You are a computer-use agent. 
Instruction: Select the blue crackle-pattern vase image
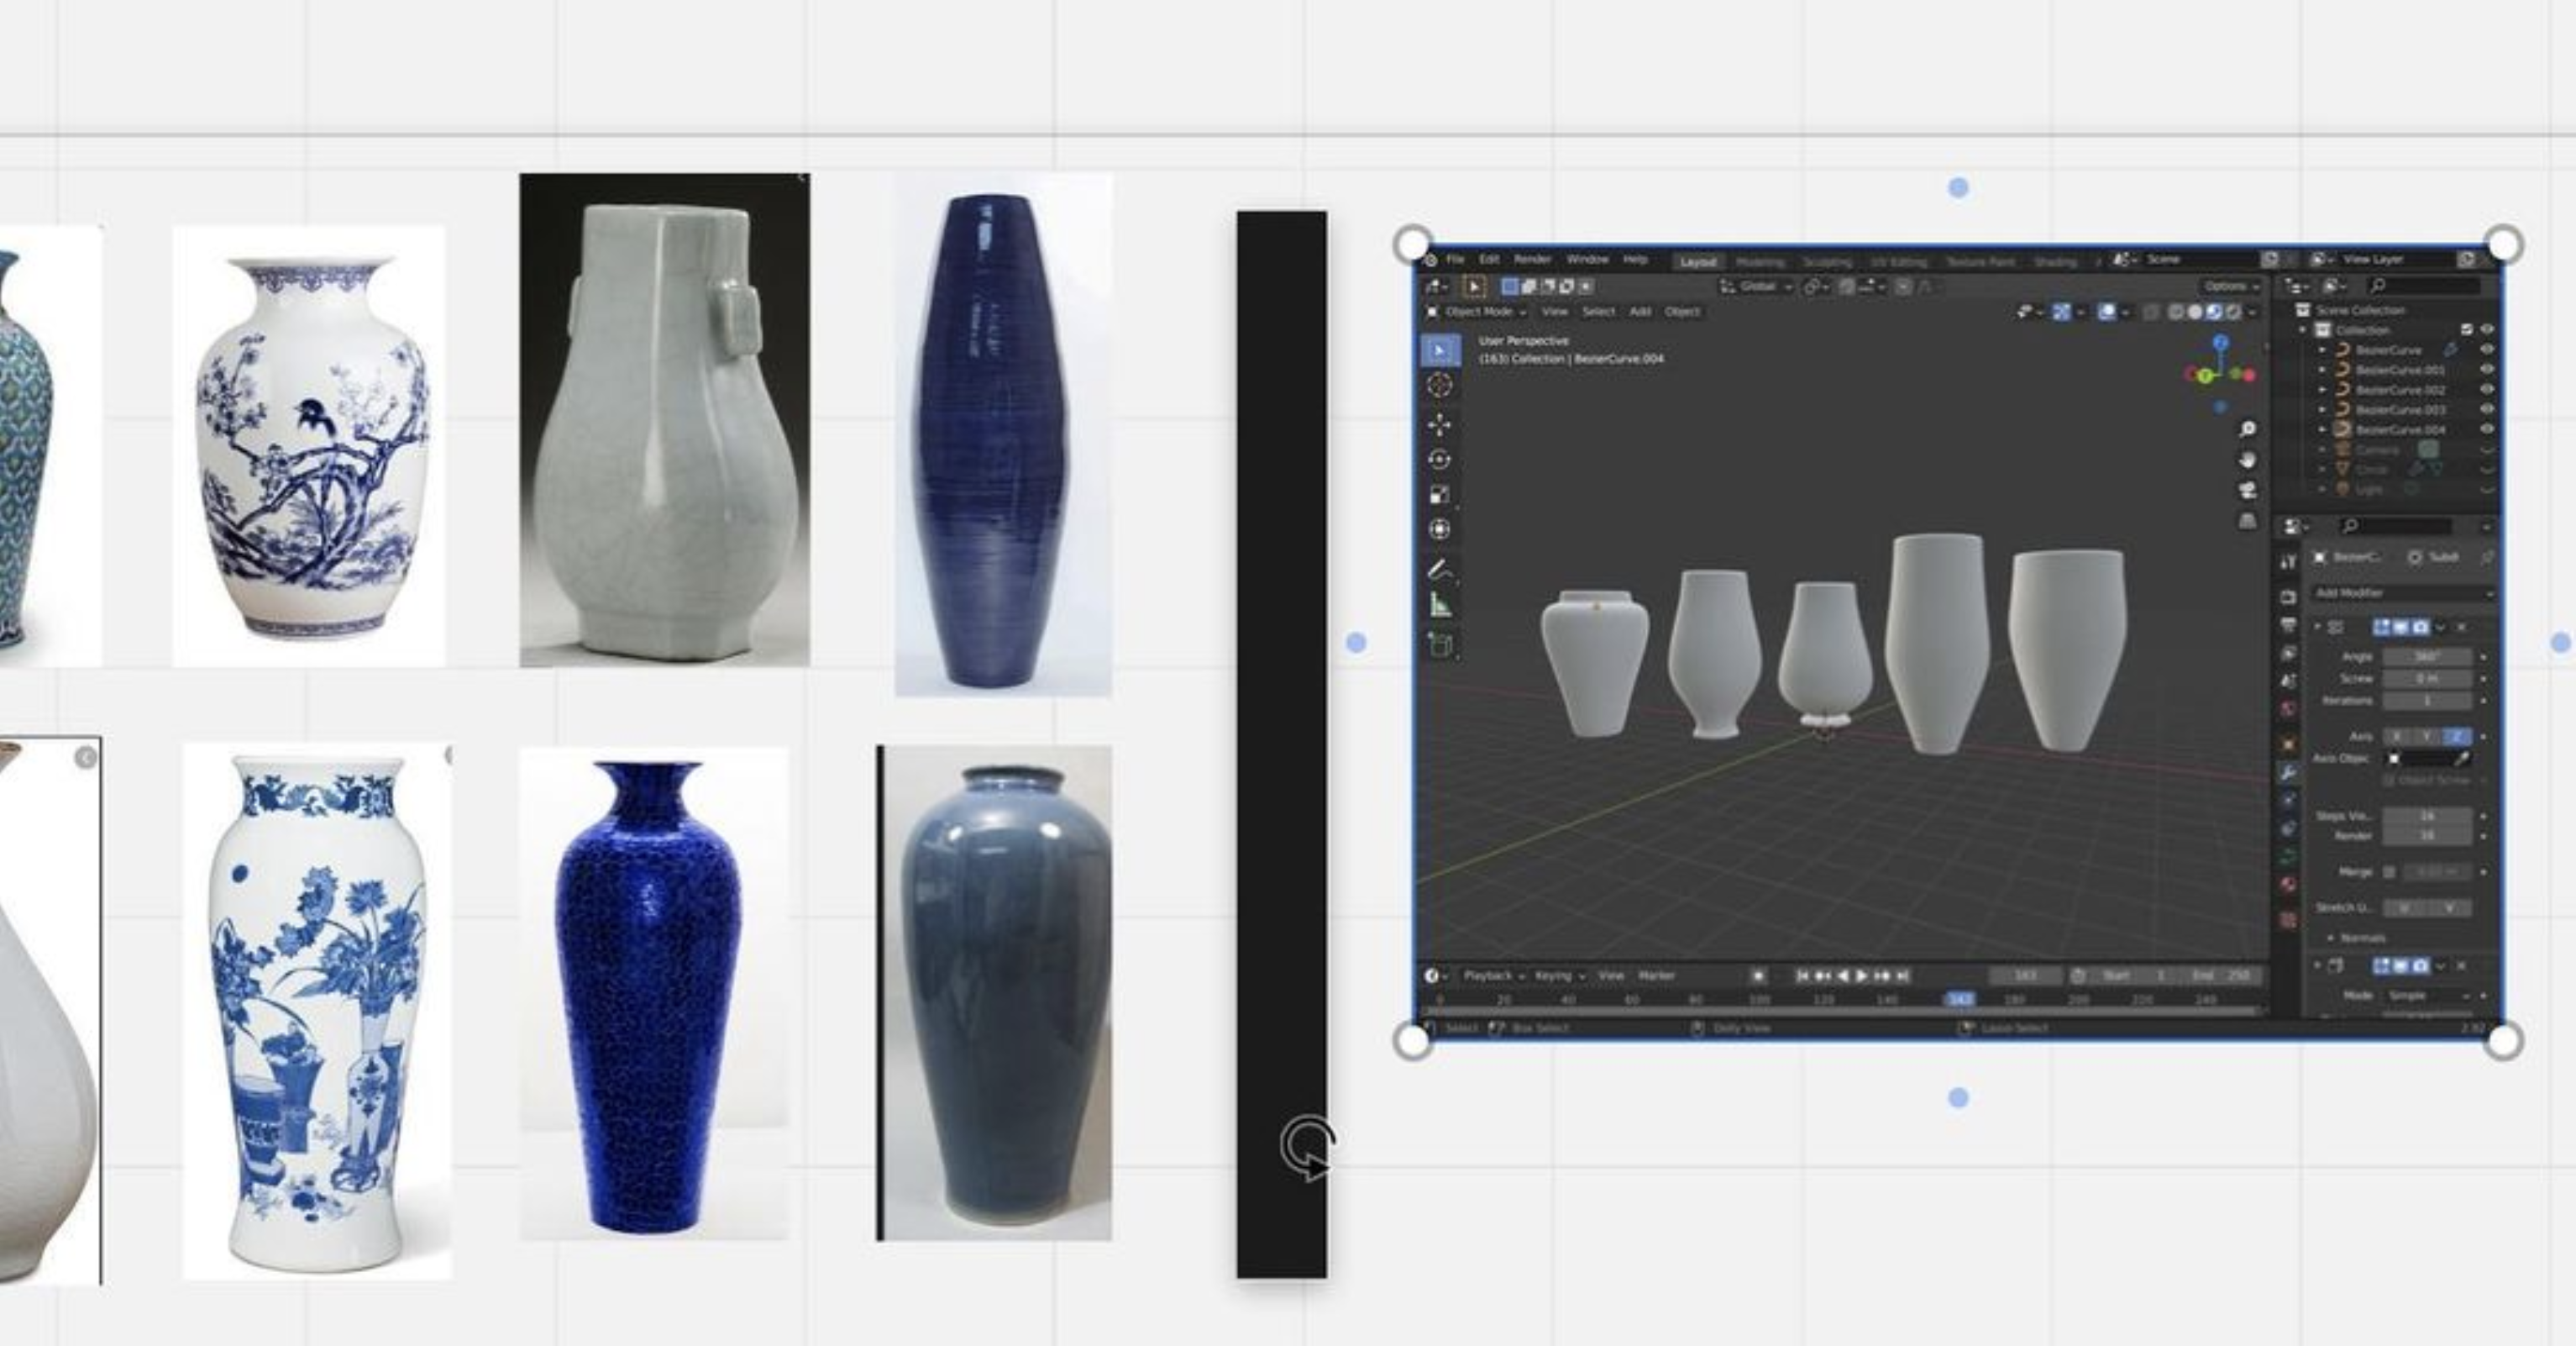652,995
